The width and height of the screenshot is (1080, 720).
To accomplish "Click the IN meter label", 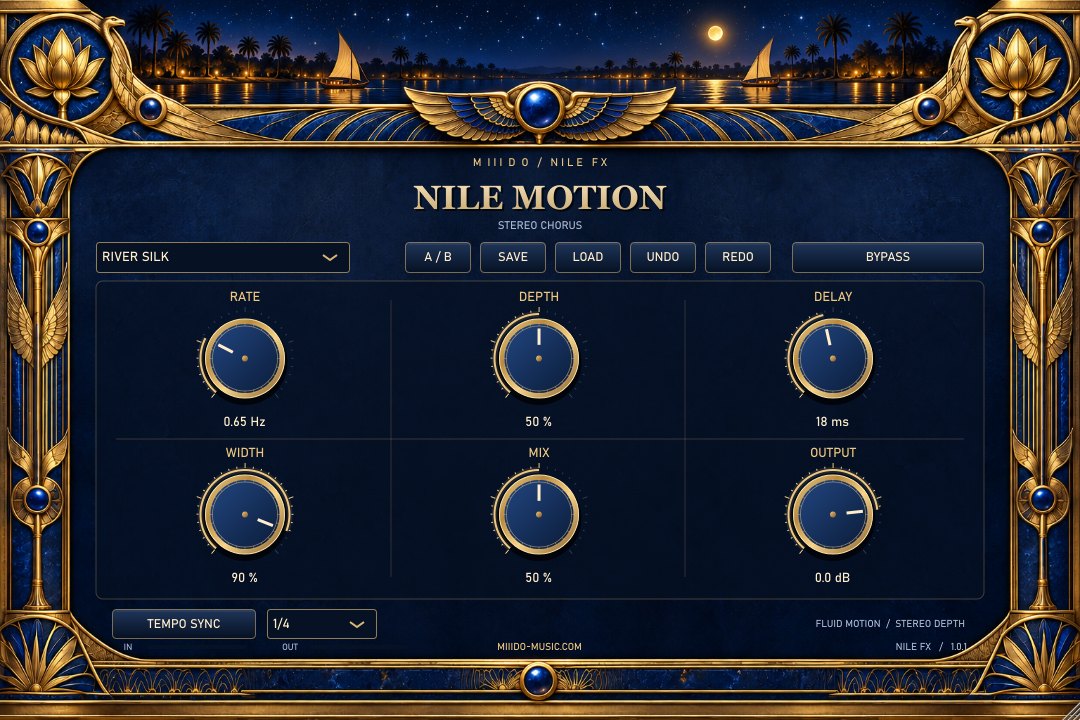I will (x=127, y=647).
